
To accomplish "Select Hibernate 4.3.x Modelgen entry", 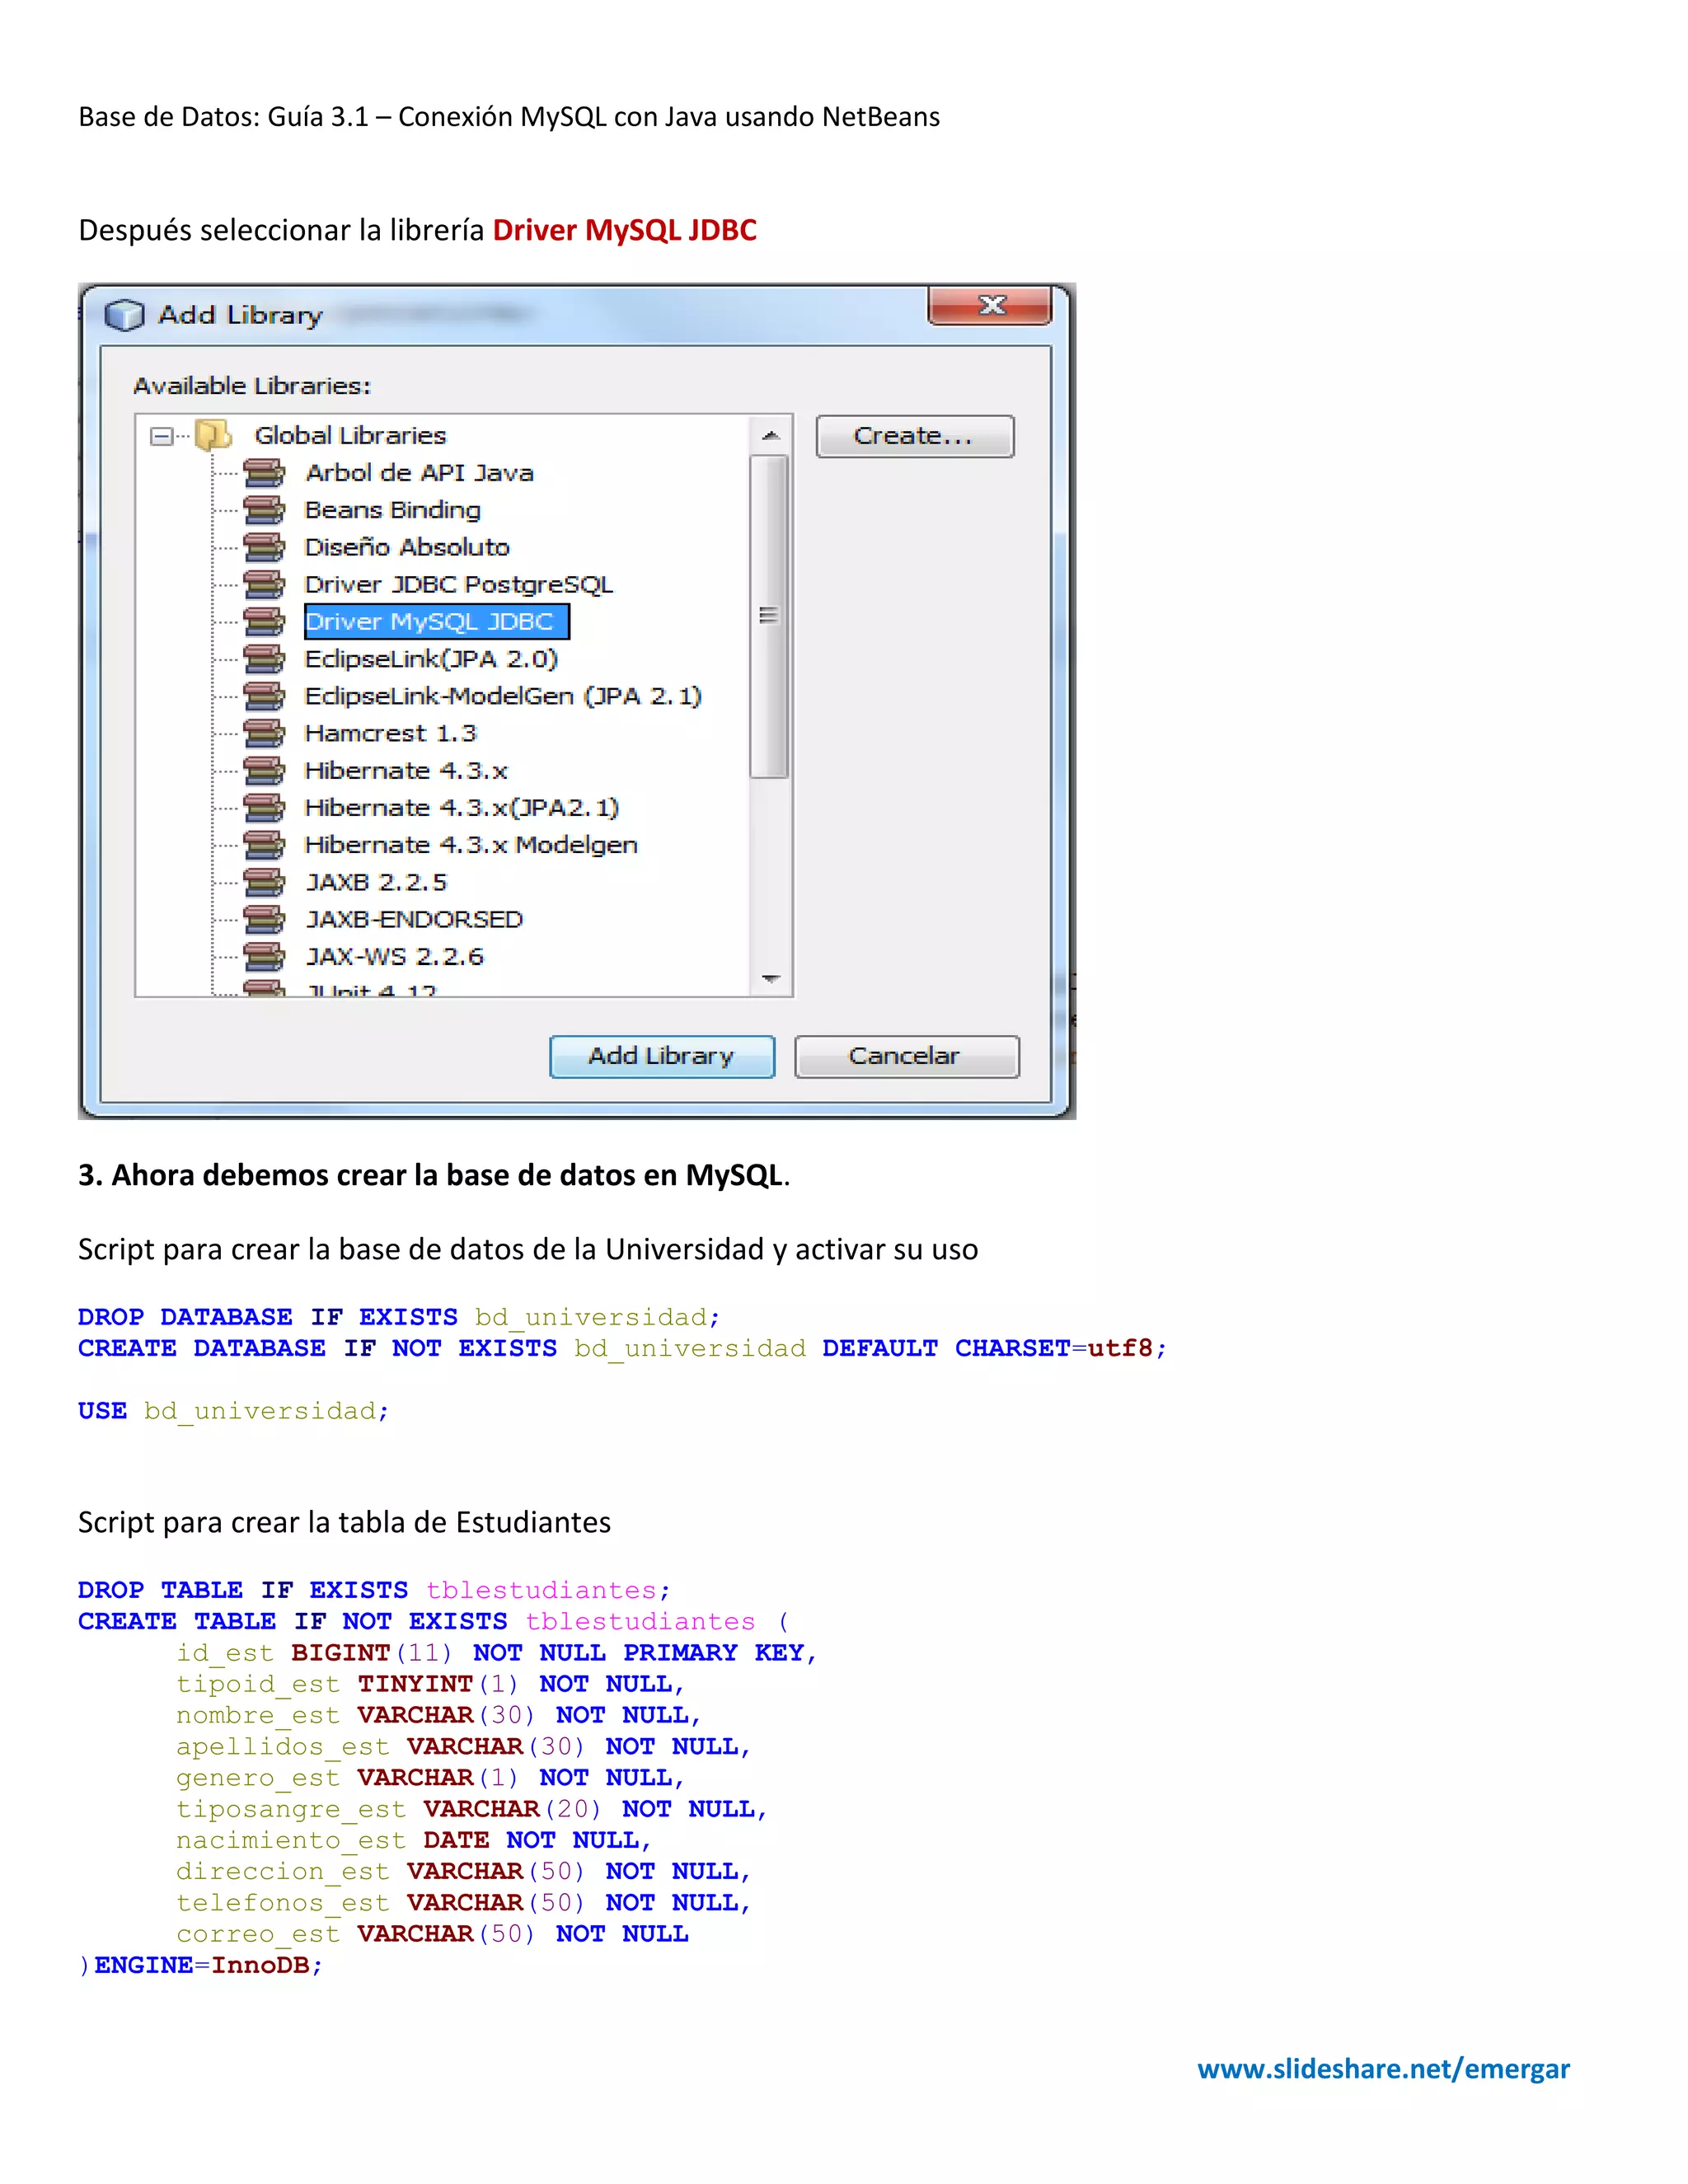I will point(470,845).
